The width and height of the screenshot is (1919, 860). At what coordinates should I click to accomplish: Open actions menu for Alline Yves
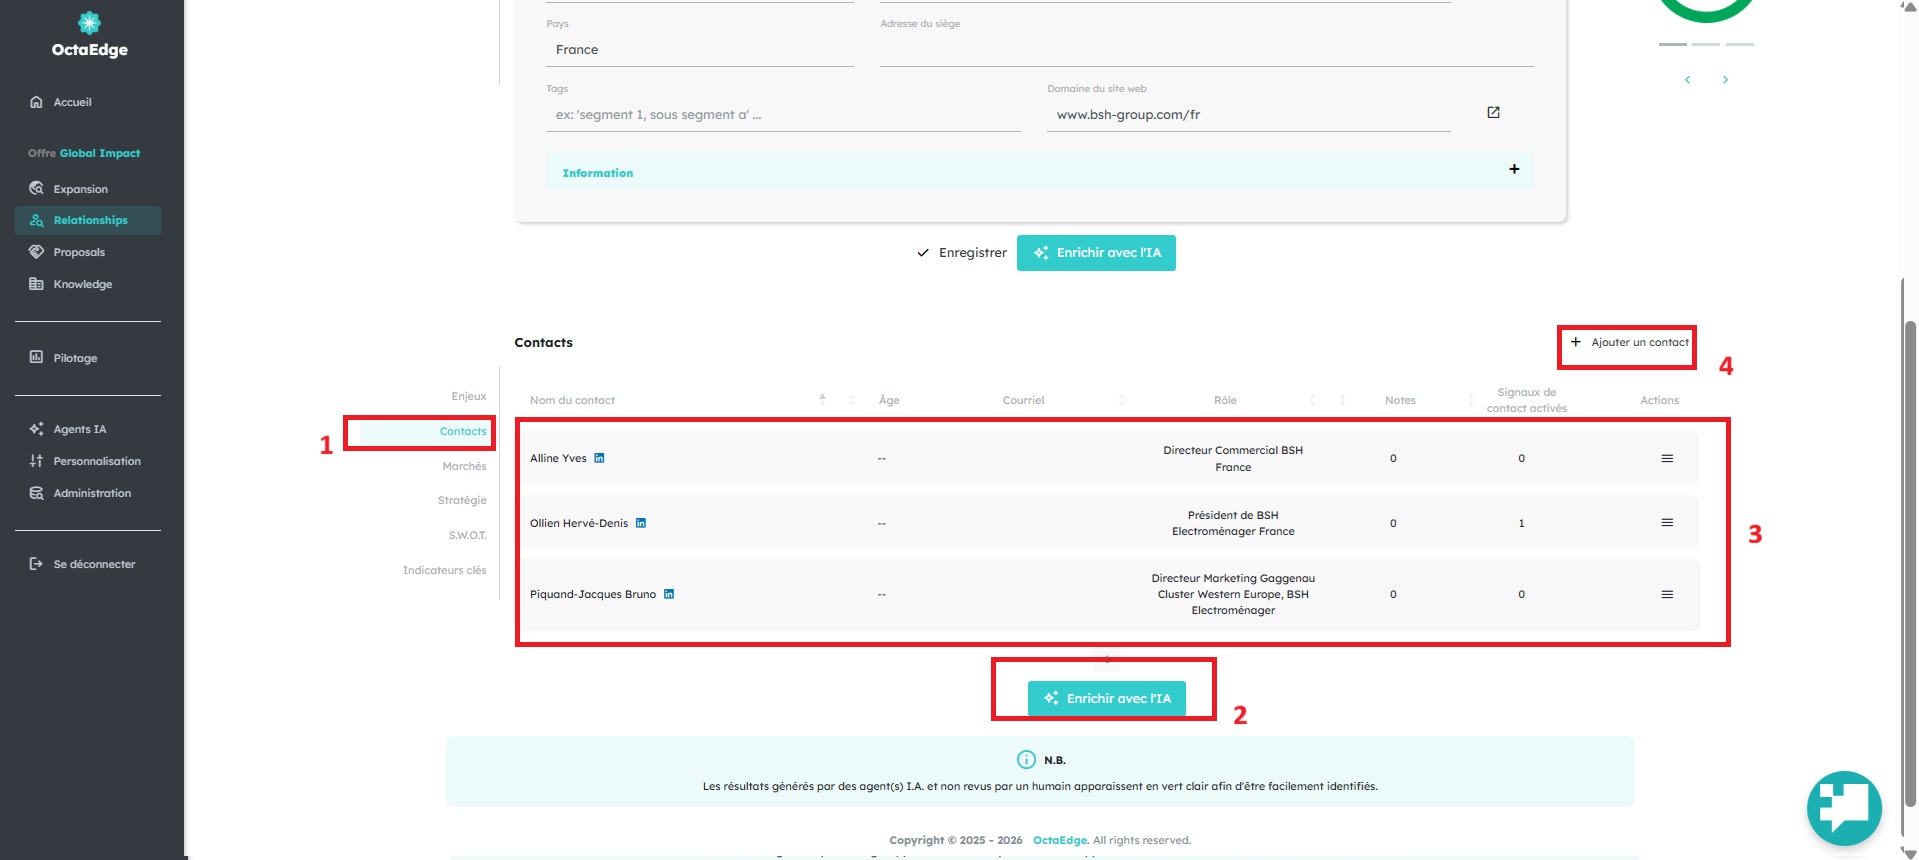pyautogui.click(x=1667, y=458)
